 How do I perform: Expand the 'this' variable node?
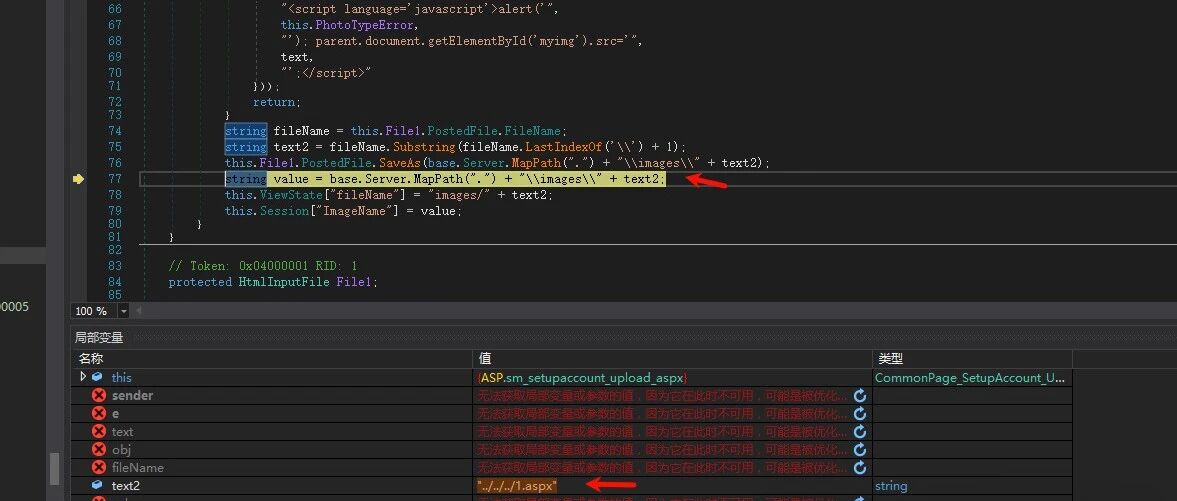tap(83, 376)
